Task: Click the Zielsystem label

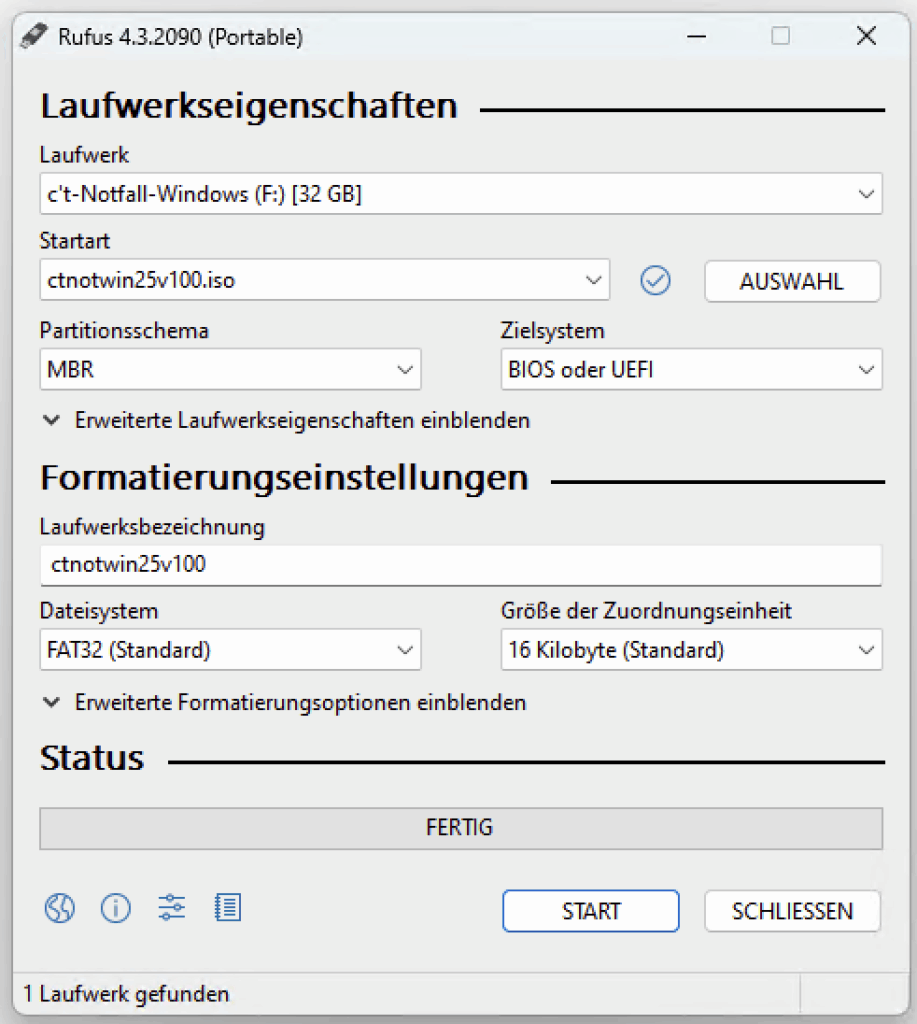Action: (x=553, y=330)
